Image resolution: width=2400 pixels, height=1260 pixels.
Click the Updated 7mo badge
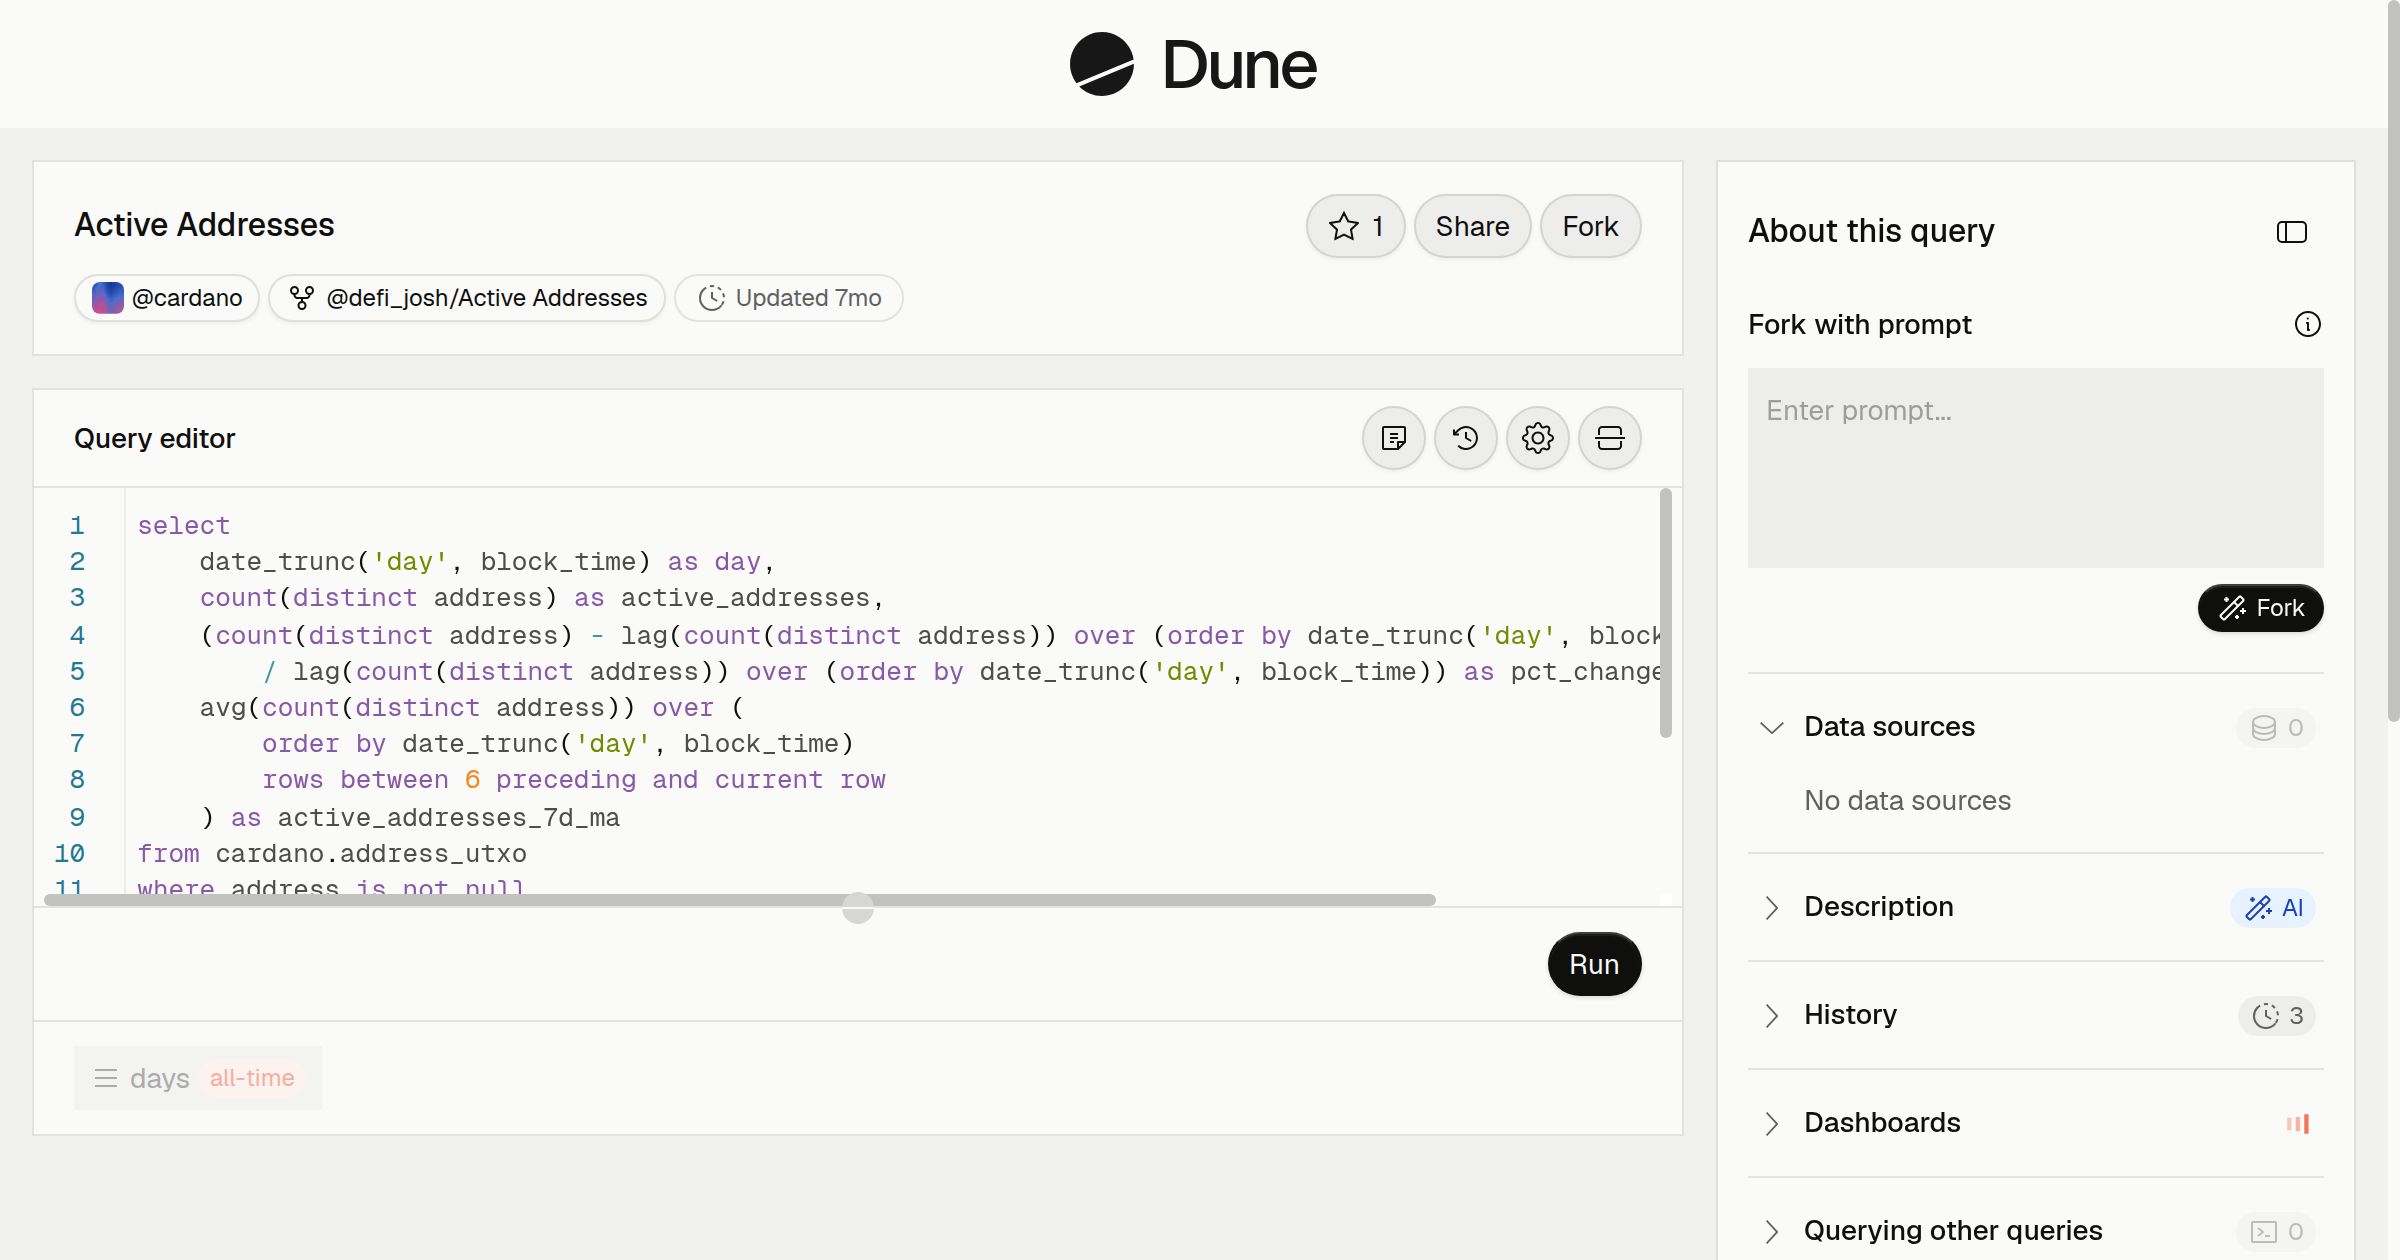[789, 298]
